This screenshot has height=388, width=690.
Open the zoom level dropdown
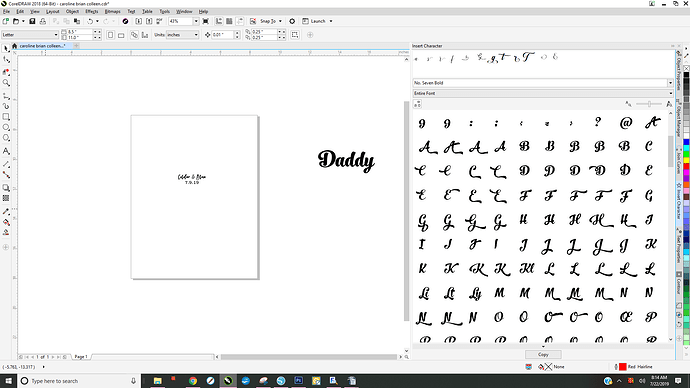[196, 21]
